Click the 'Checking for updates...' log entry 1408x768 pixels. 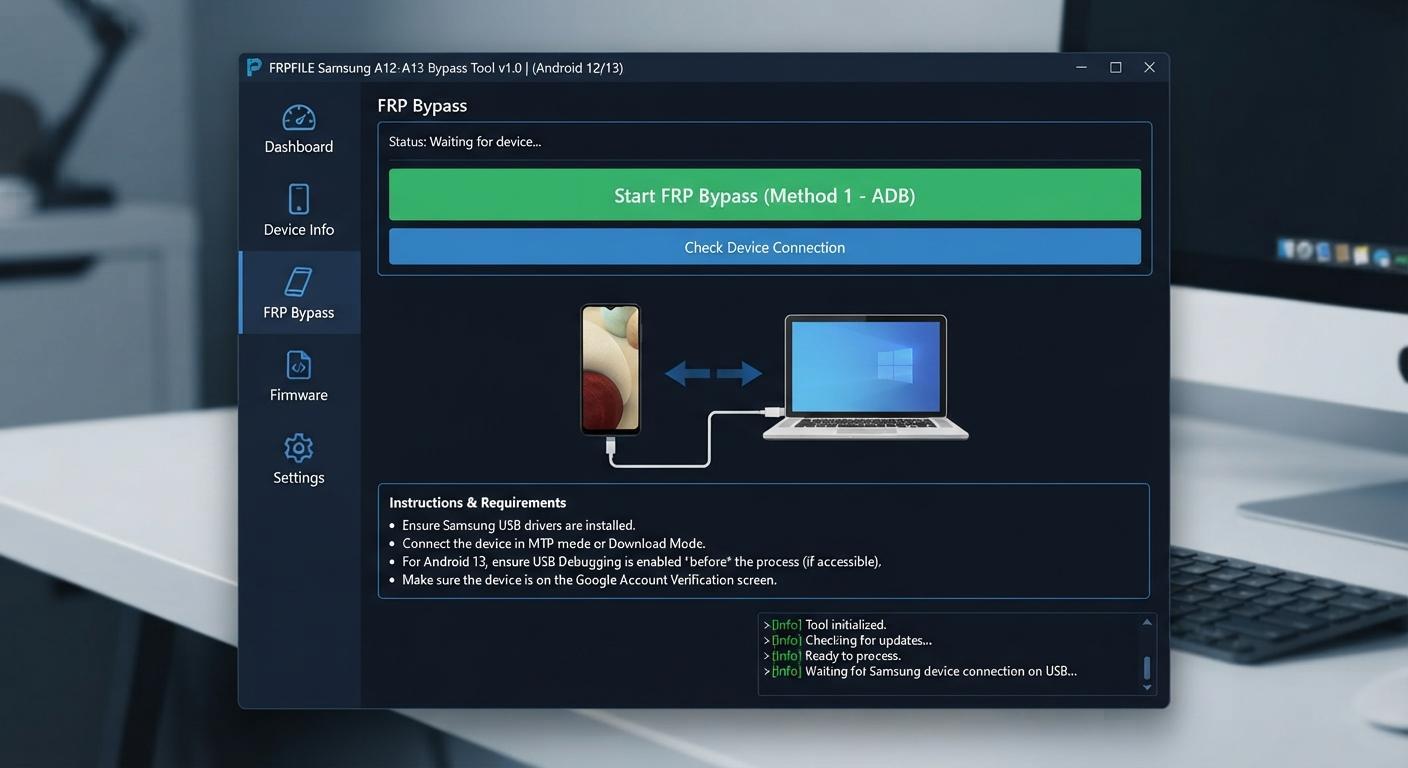pos(848,640)
